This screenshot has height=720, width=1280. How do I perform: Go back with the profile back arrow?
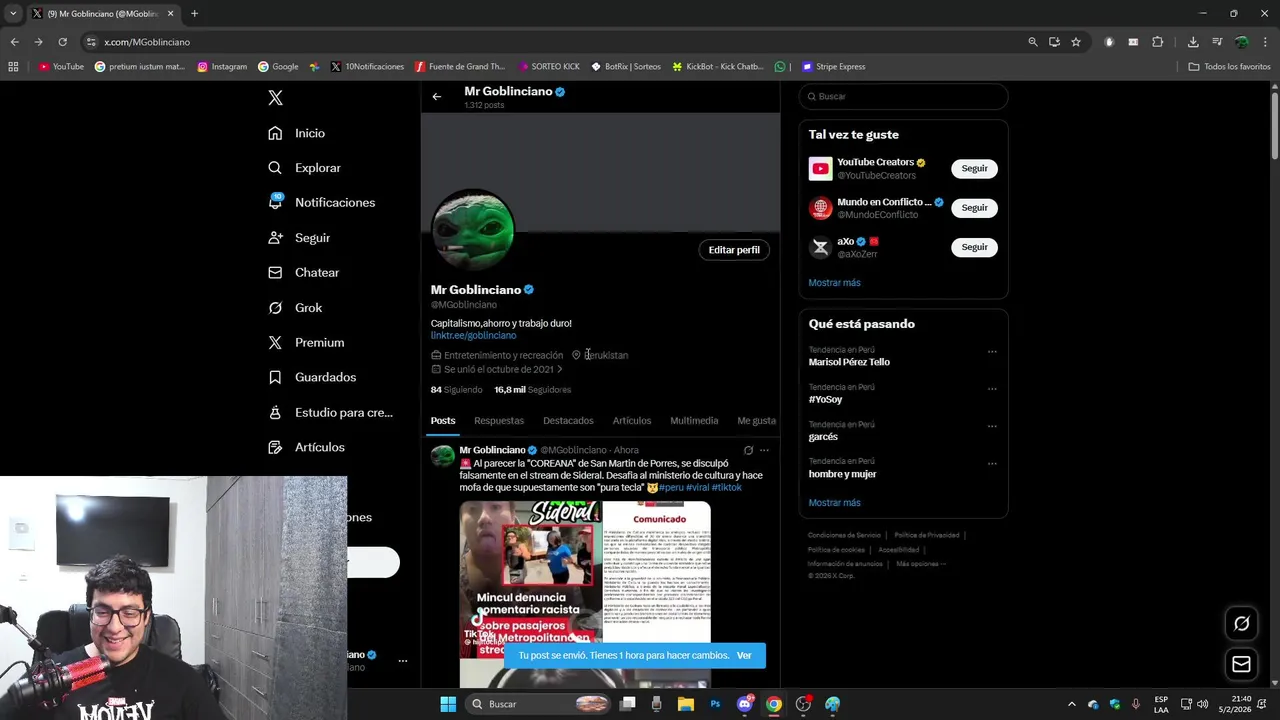pyautogui.click(x=437, y=97)
